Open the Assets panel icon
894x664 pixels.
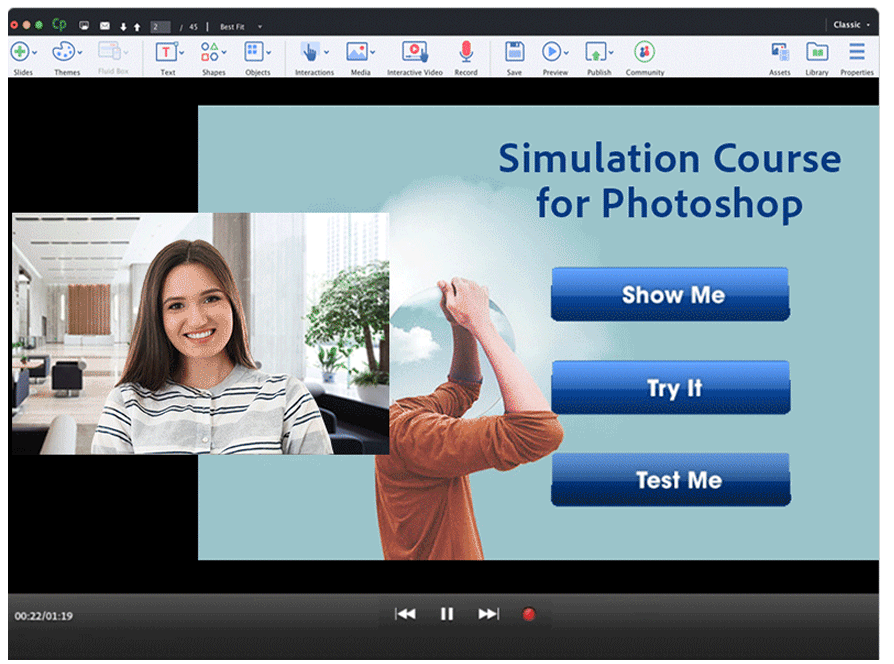click(780, 52)
